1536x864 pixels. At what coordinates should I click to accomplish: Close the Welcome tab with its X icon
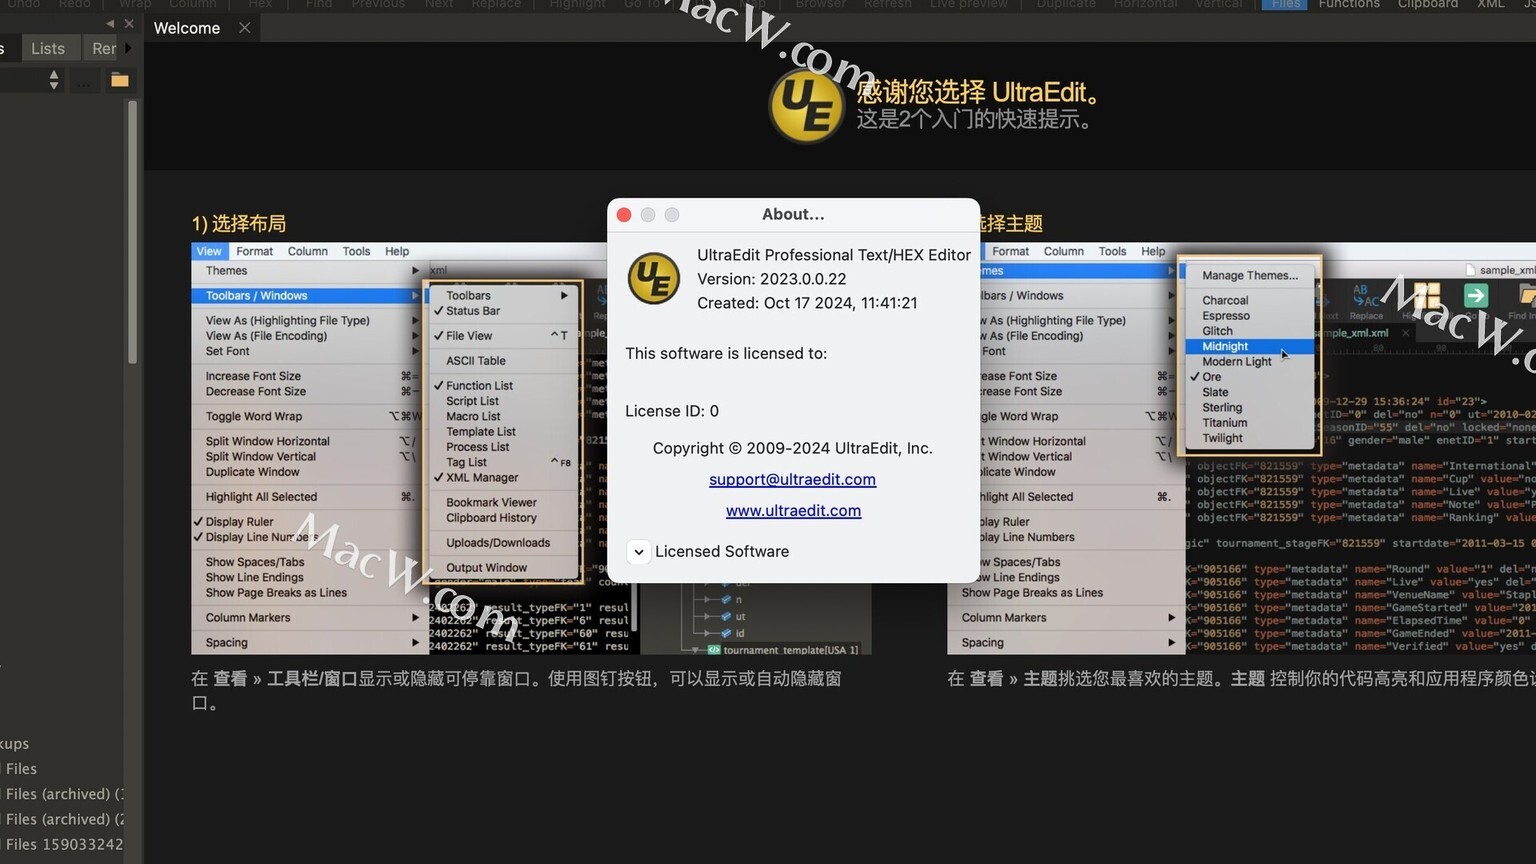(245, 28)
